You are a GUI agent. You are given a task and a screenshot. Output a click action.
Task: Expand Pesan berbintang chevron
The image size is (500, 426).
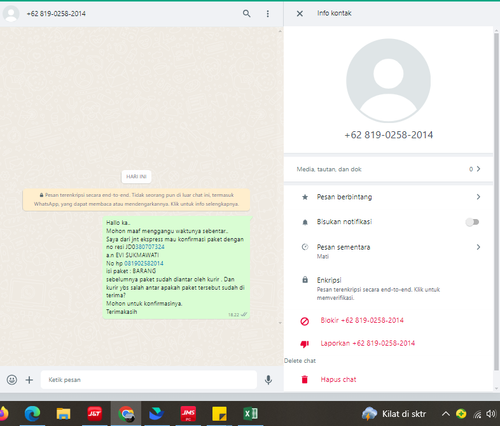pos(478,197)
